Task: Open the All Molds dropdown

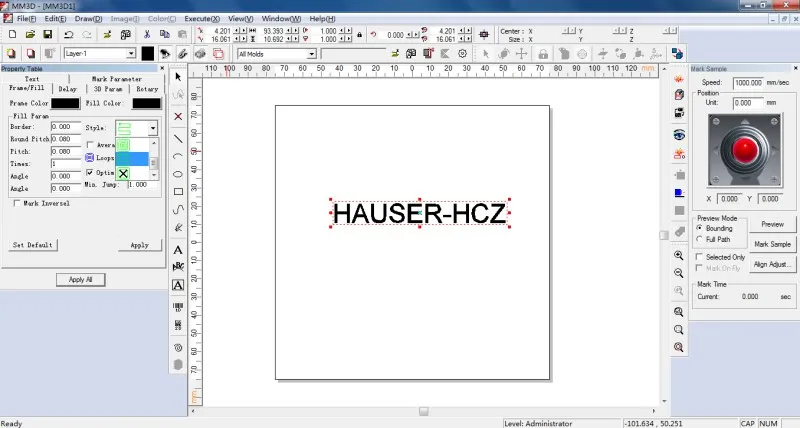Action: click(311, 54)
